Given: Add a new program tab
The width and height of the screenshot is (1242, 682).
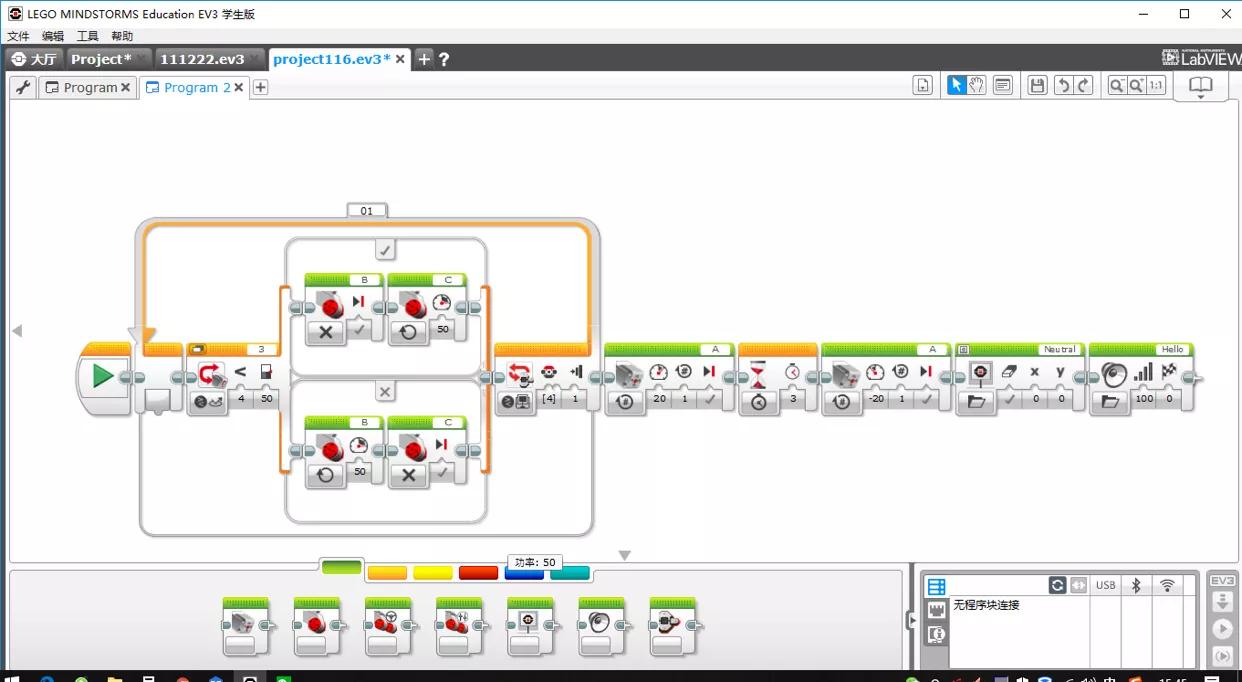Looking at the screenshot, I should pyautogui.click(x=260, y=88).
